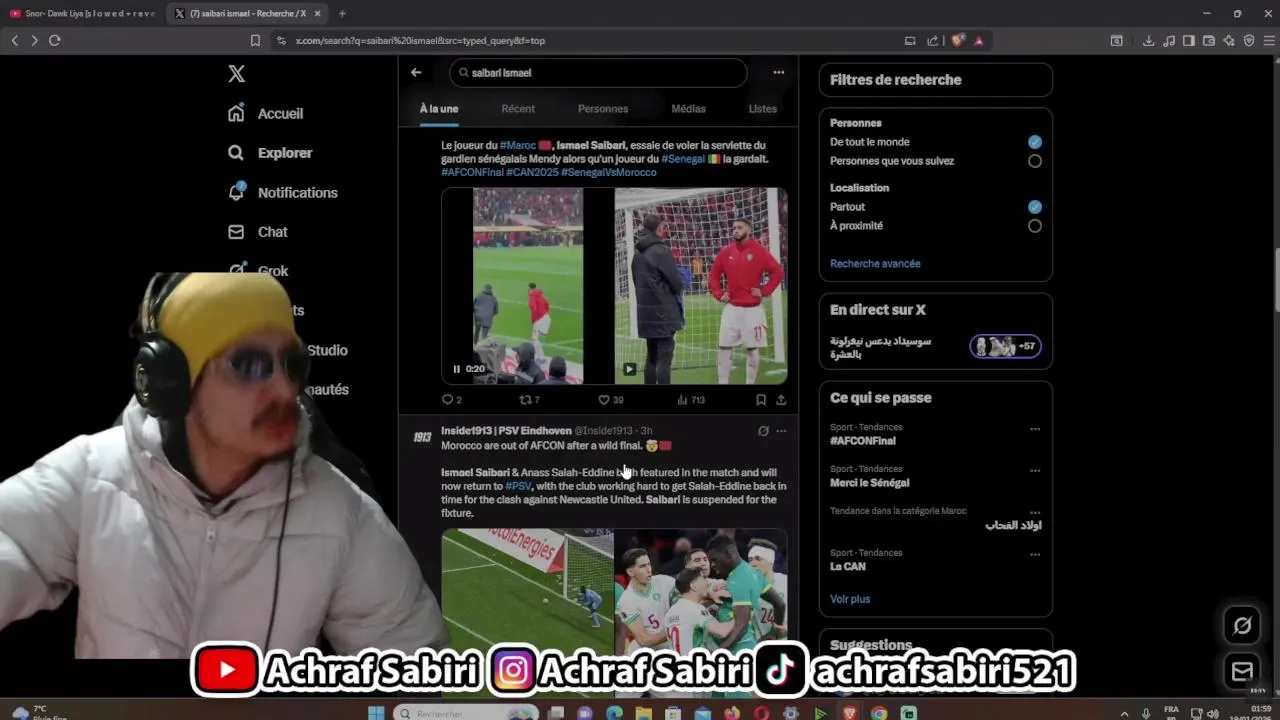Screen dimensions: 1280x720
Task: Open the #AFCONFinal hashtag in tweet
Action: 472,172
